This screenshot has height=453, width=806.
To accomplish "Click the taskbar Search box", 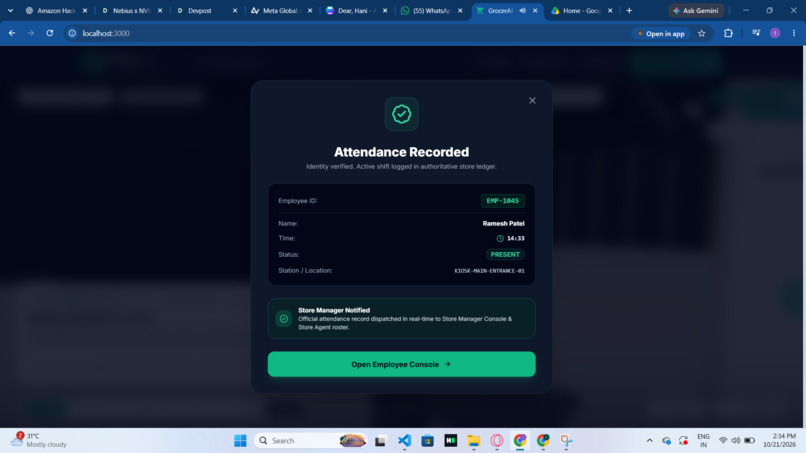I will point(311,441).
